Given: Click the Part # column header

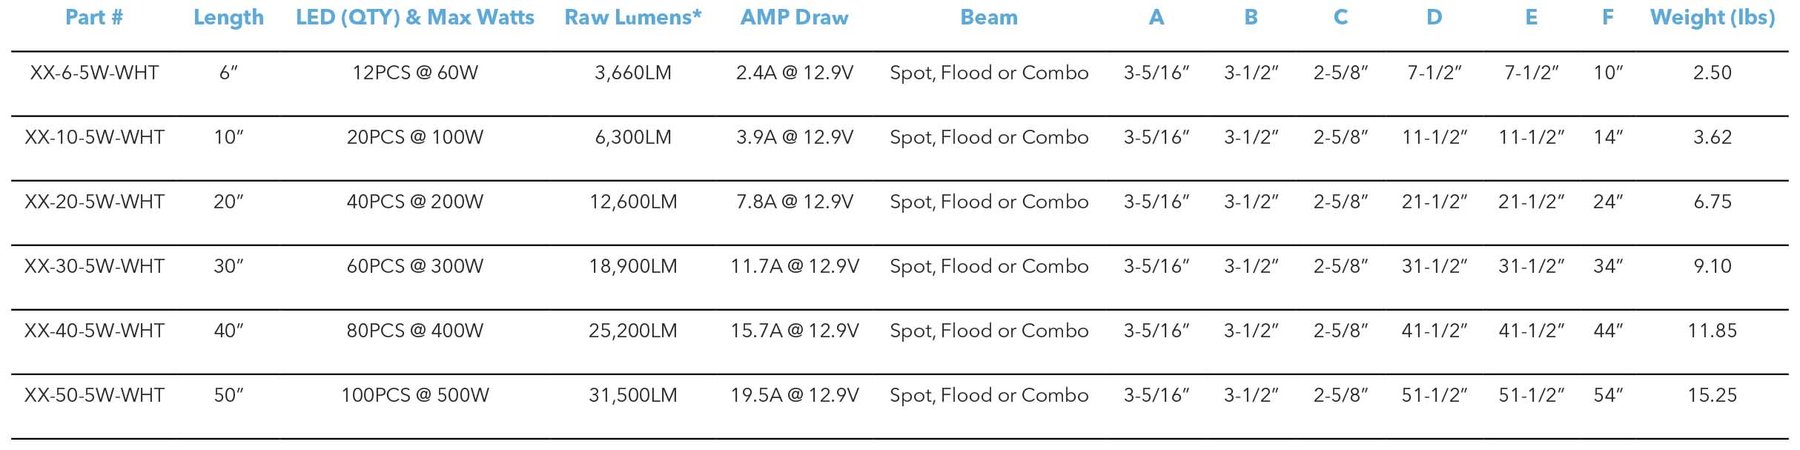Looking at the screenshot, I should 94,18.
